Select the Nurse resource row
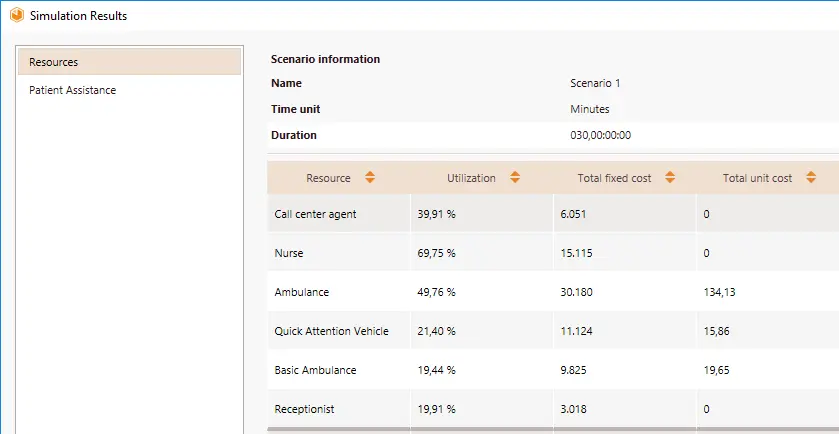The width and height of the screenshot is (839, 434). coord(553,253)
